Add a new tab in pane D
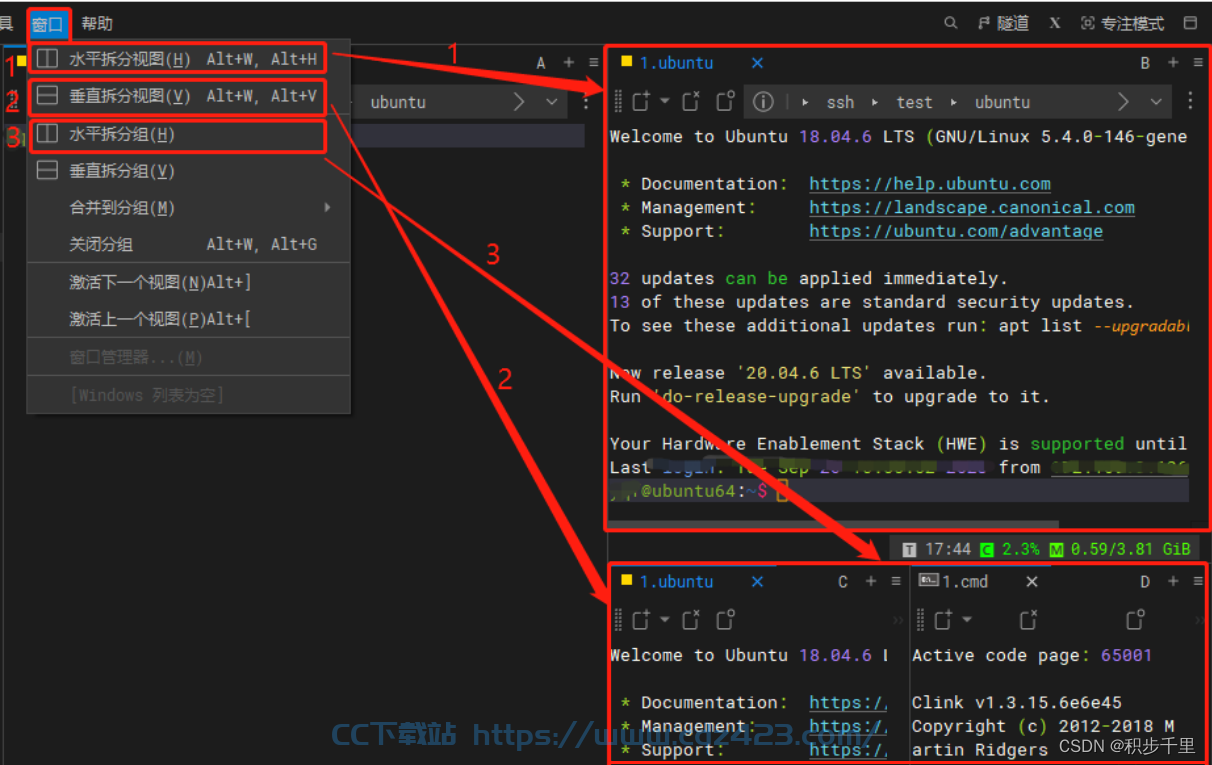Viewport: 1212px width, 765px height. [1173, 582]
